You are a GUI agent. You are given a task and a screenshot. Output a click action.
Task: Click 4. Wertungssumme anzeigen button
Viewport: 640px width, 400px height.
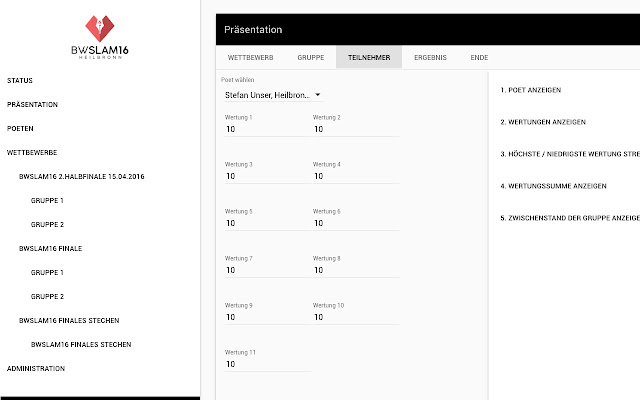(x=553, y=186)
